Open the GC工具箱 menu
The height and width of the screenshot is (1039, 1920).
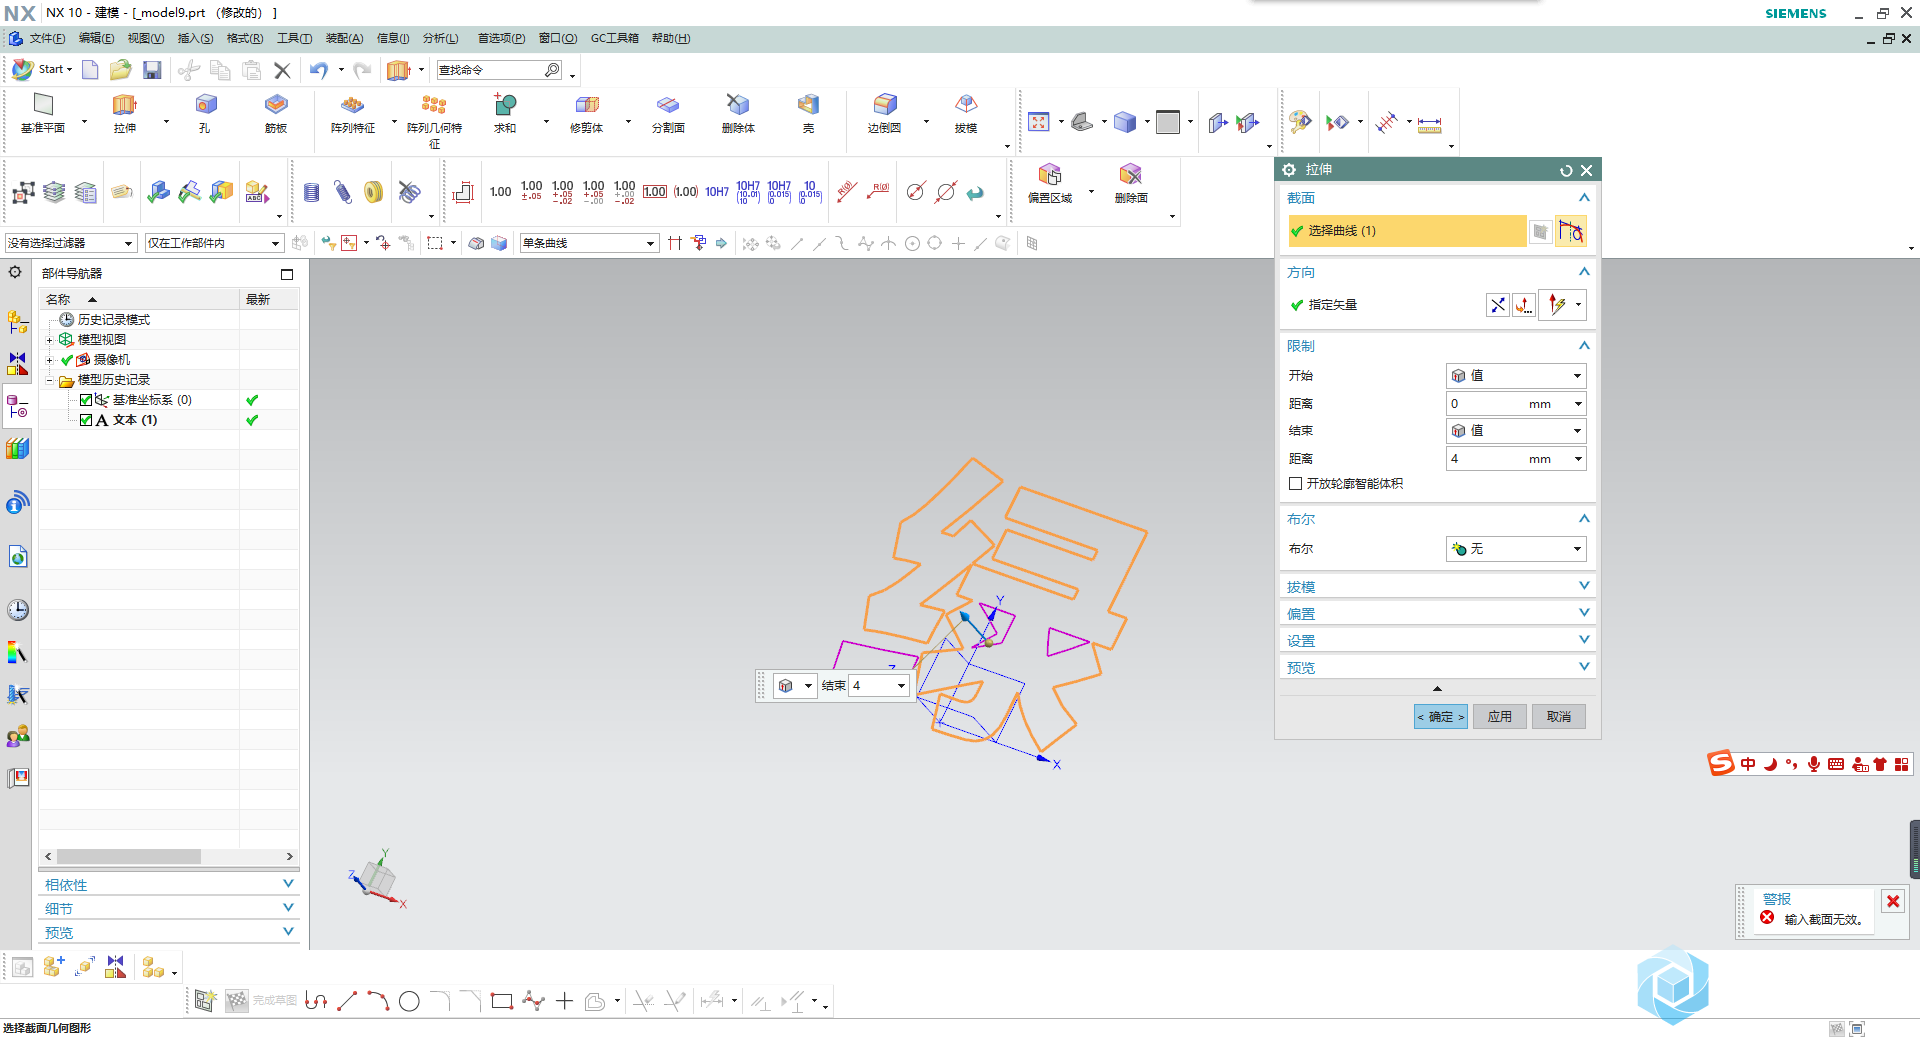click(x=614, y=38)
